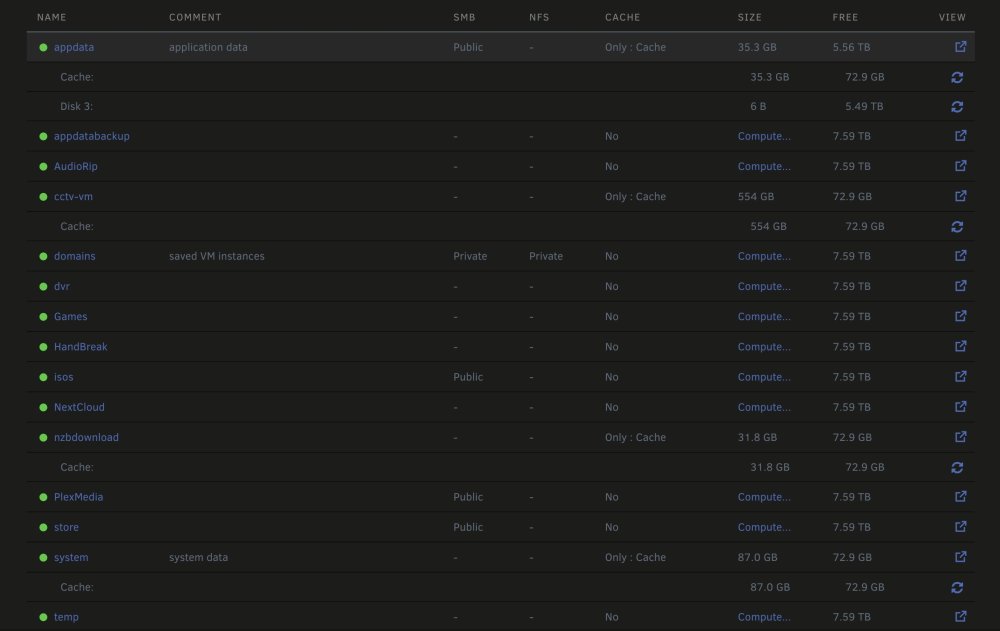Compute the size of appdatabackup share
Image resolution: width=1000 pixels, height=631 pixels.
coord(764,136)
